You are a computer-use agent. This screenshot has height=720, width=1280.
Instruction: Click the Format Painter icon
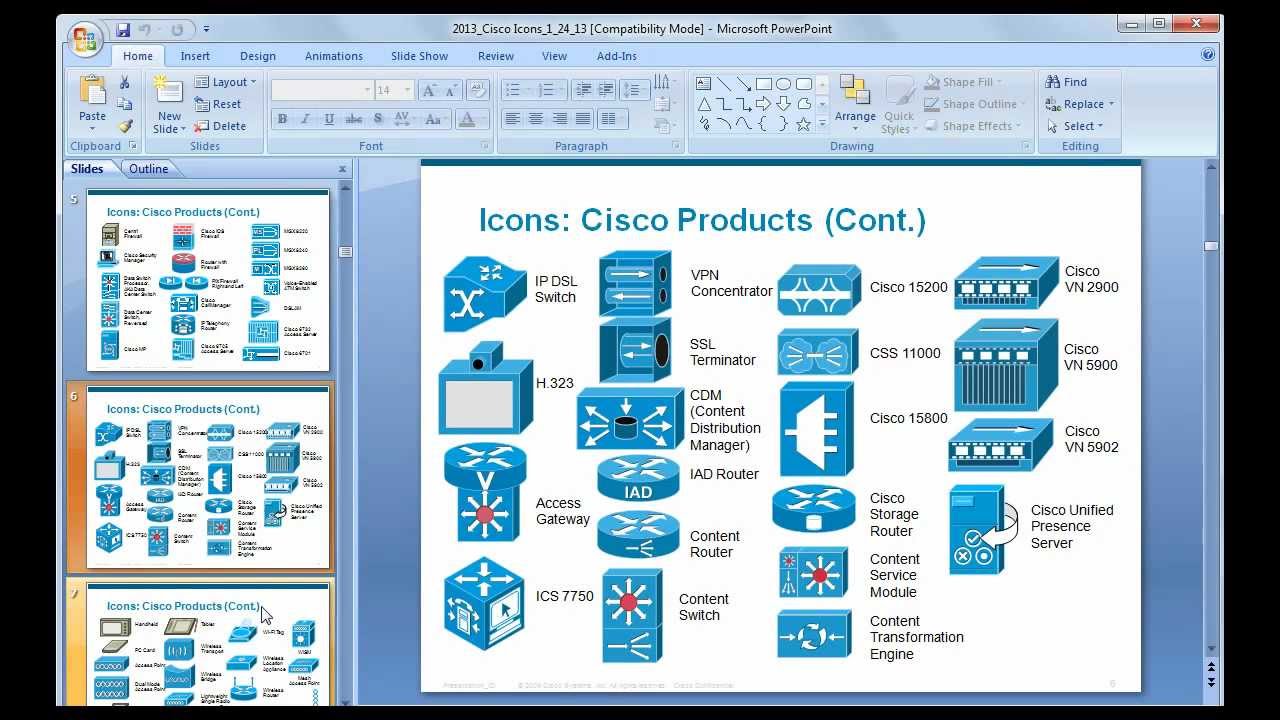point(124,126)
